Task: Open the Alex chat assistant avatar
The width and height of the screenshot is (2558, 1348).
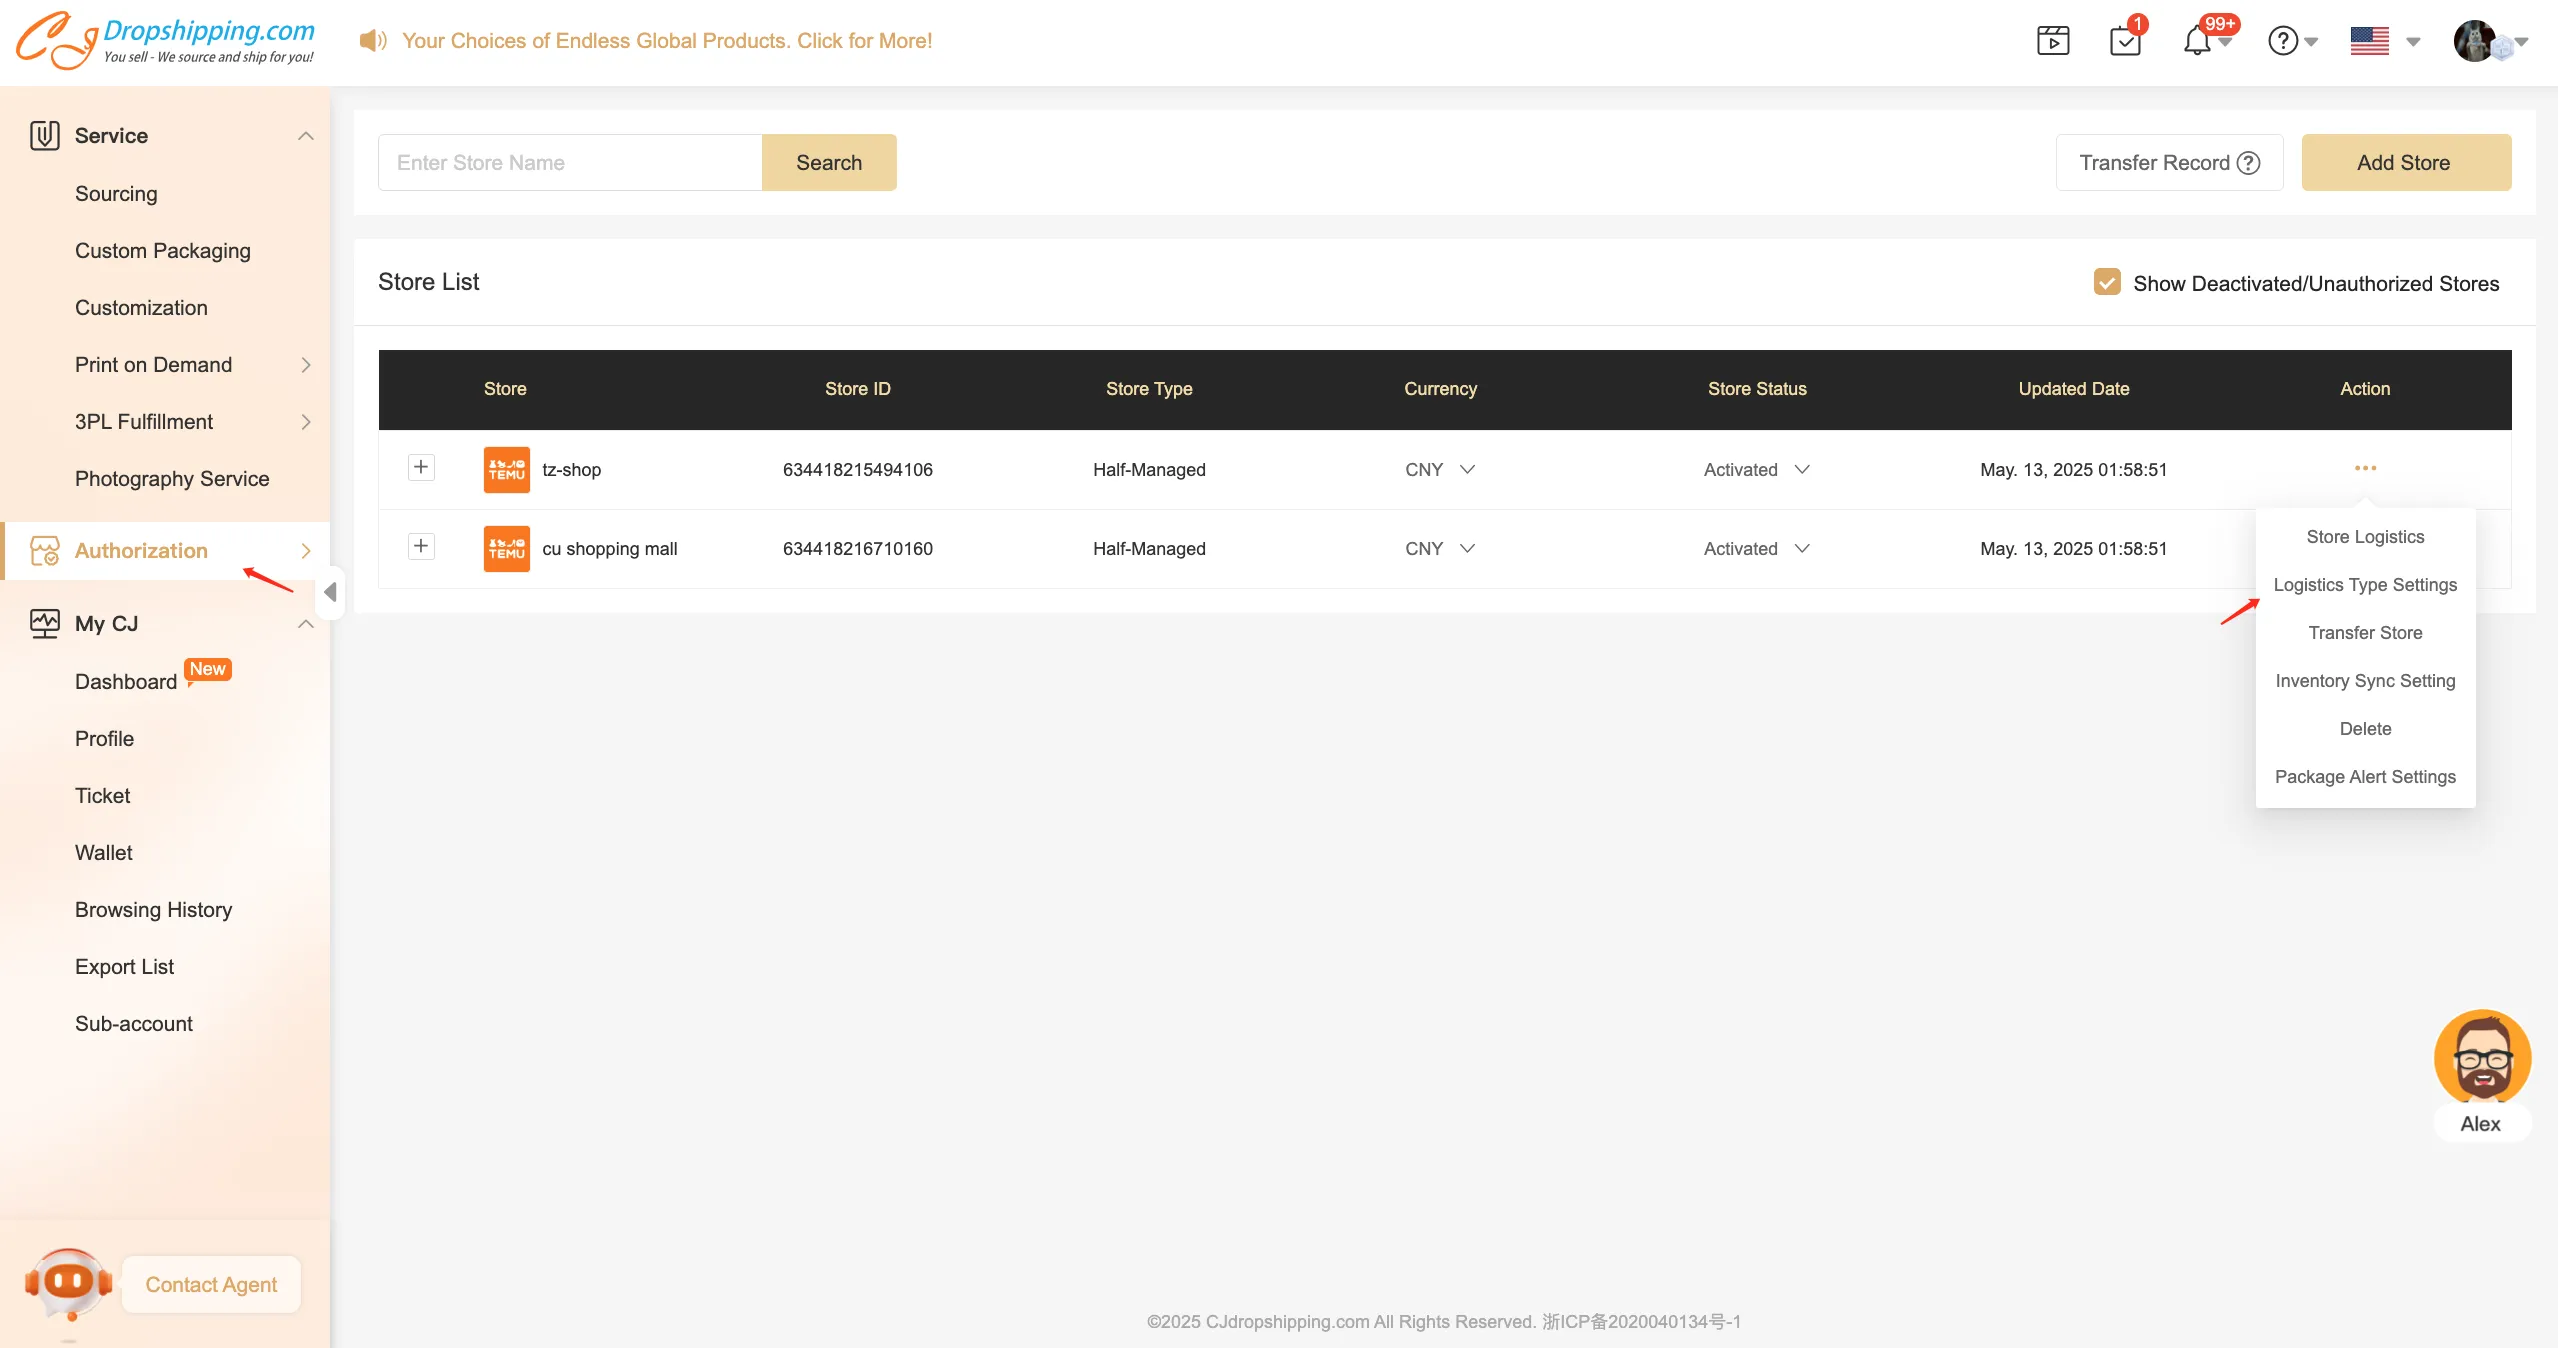Action: (x=2482, y=1058)
